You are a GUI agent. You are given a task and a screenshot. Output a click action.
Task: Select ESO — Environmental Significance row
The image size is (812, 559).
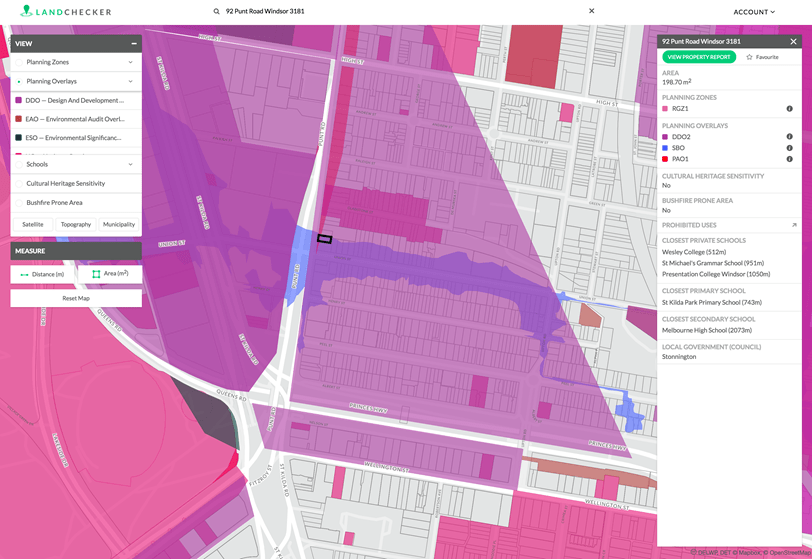[76, 138]
